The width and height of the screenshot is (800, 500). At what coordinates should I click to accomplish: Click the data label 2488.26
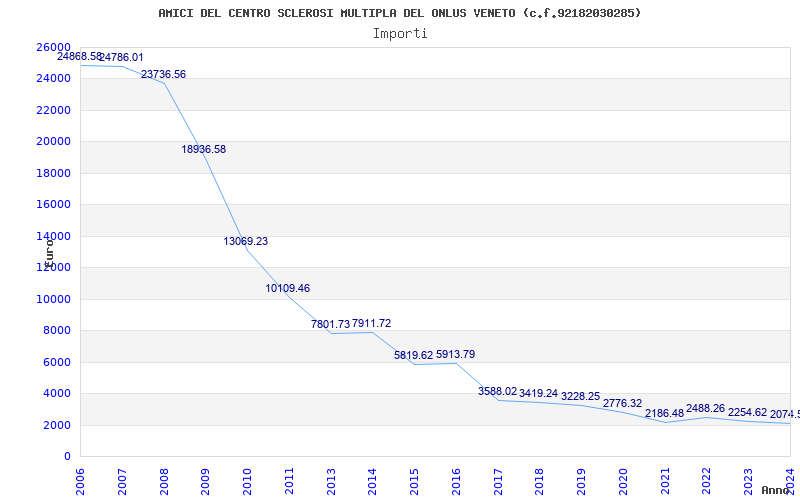tap(705, 409)
